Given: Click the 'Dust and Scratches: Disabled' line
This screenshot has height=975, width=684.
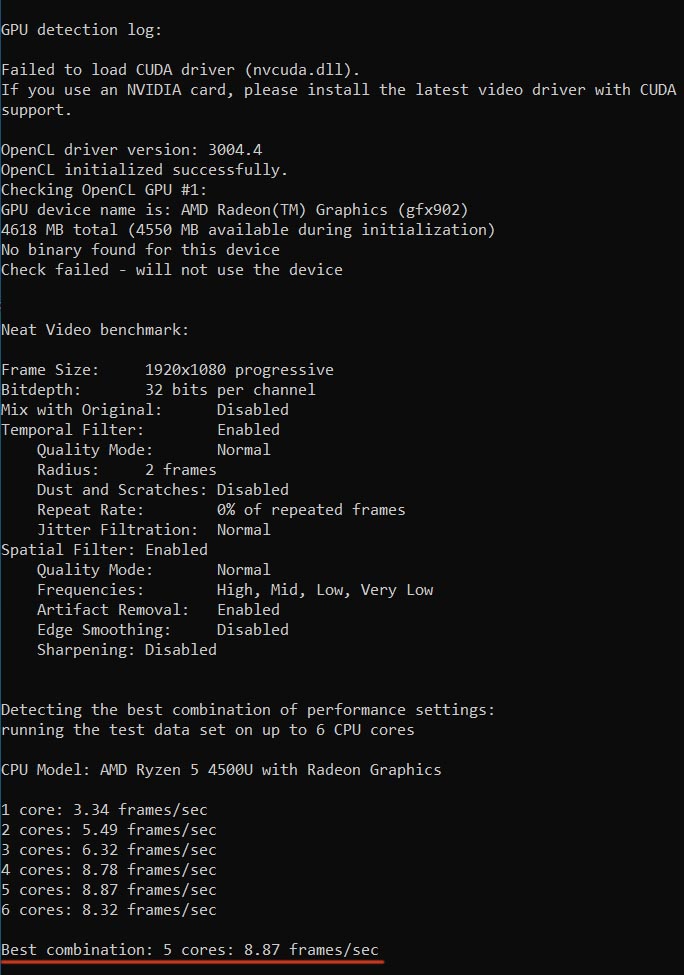Looking at the screenshot, I should coord(163,489).
